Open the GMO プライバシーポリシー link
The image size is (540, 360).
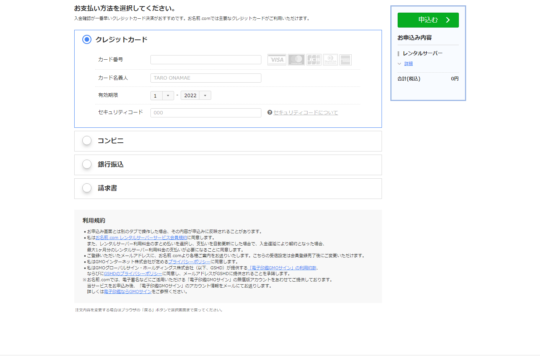(x=189, y=262)
